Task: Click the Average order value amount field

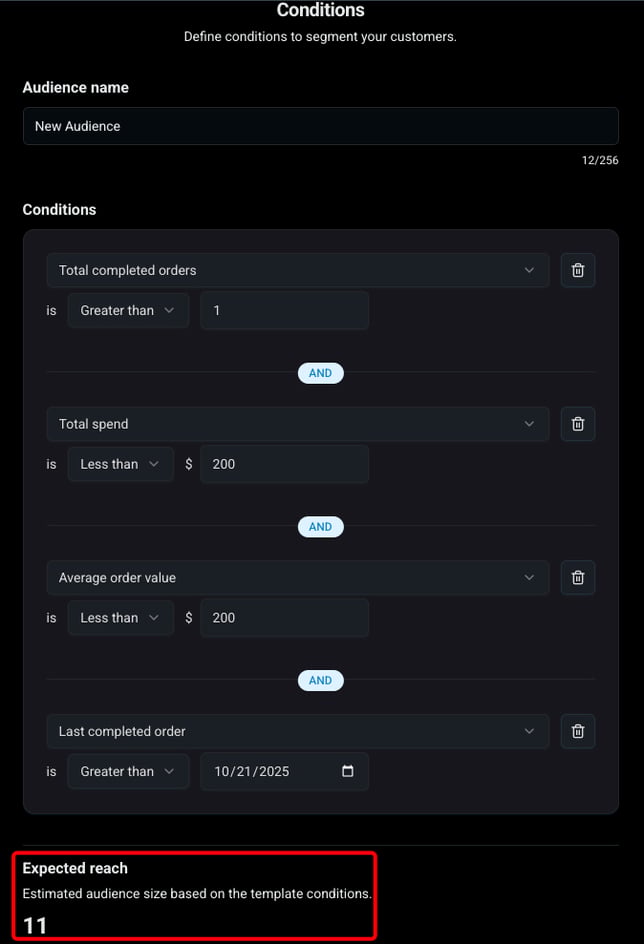Action: click(x=285, y=618)
